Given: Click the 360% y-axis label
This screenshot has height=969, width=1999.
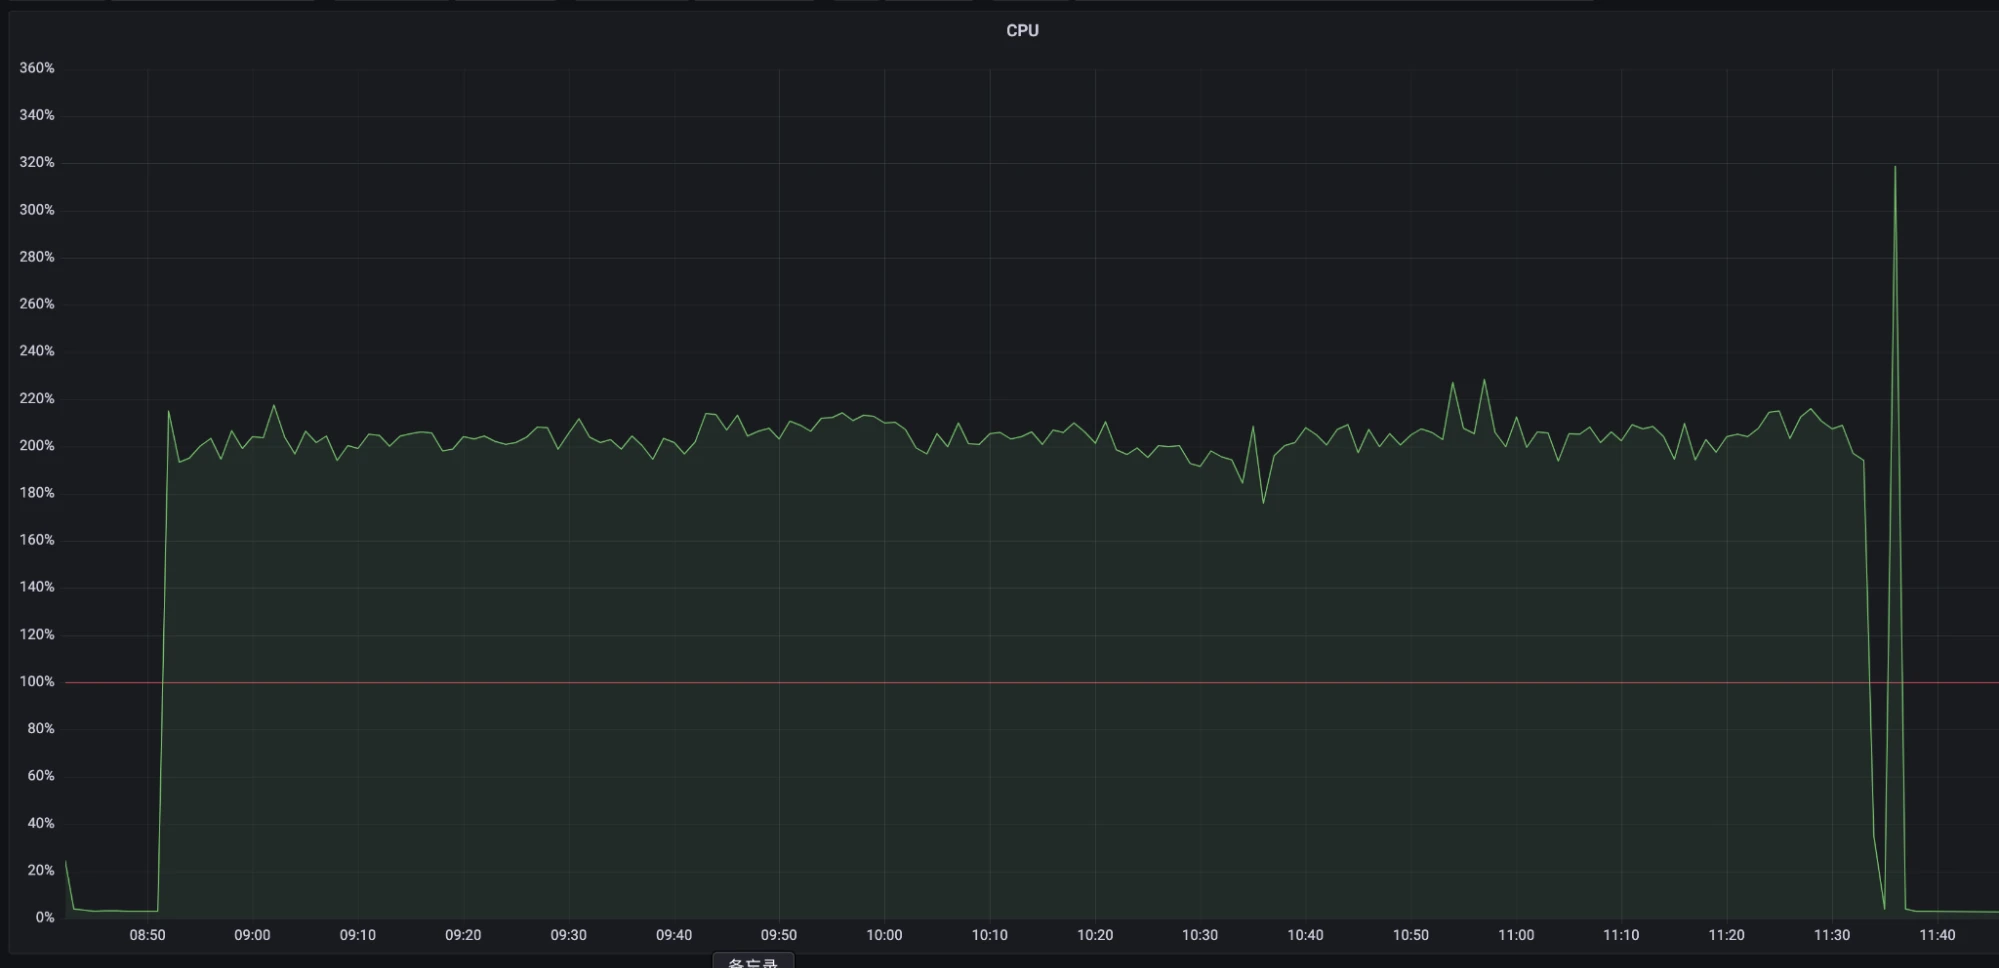Looking at the screenshot, I should [x=37, y=68].
